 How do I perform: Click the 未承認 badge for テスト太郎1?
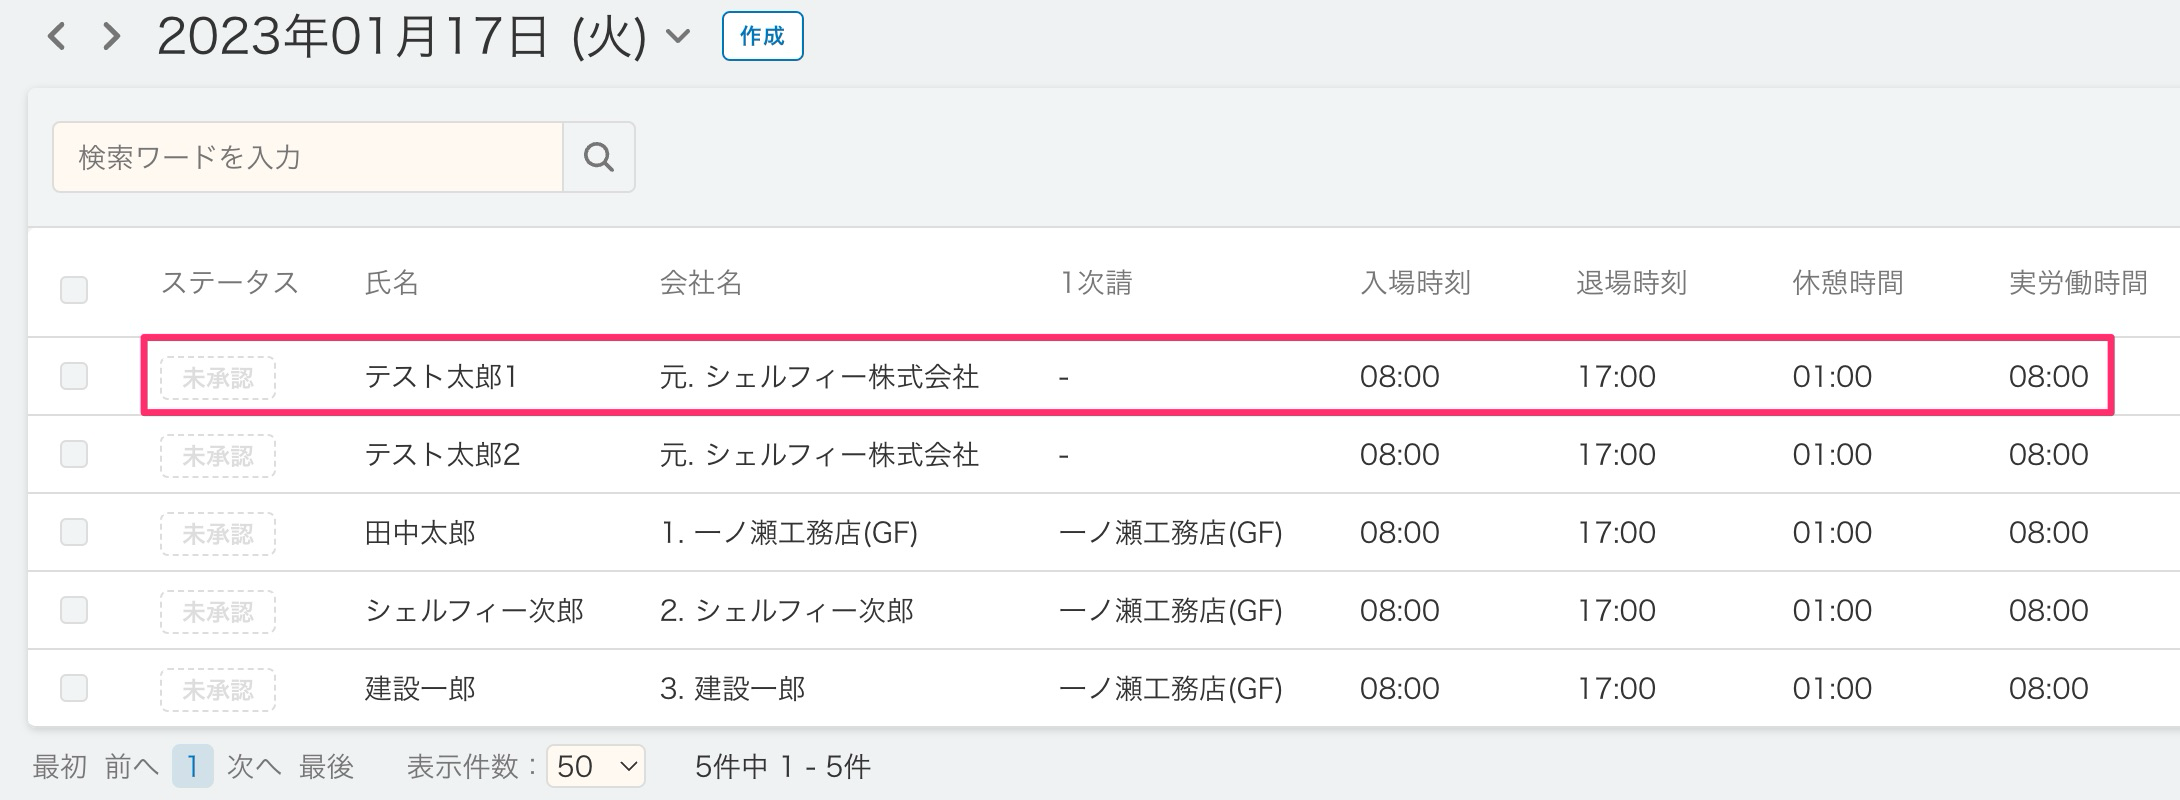pyautogui.click(x=218, y=378)
